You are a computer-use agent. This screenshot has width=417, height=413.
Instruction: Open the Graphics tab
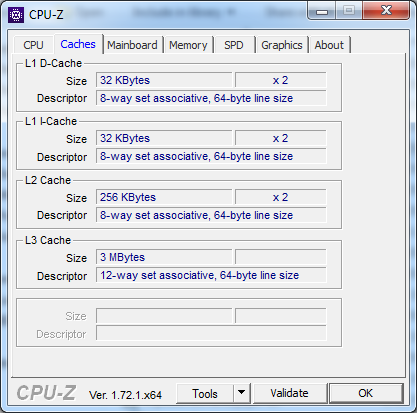tap(282, 45)
